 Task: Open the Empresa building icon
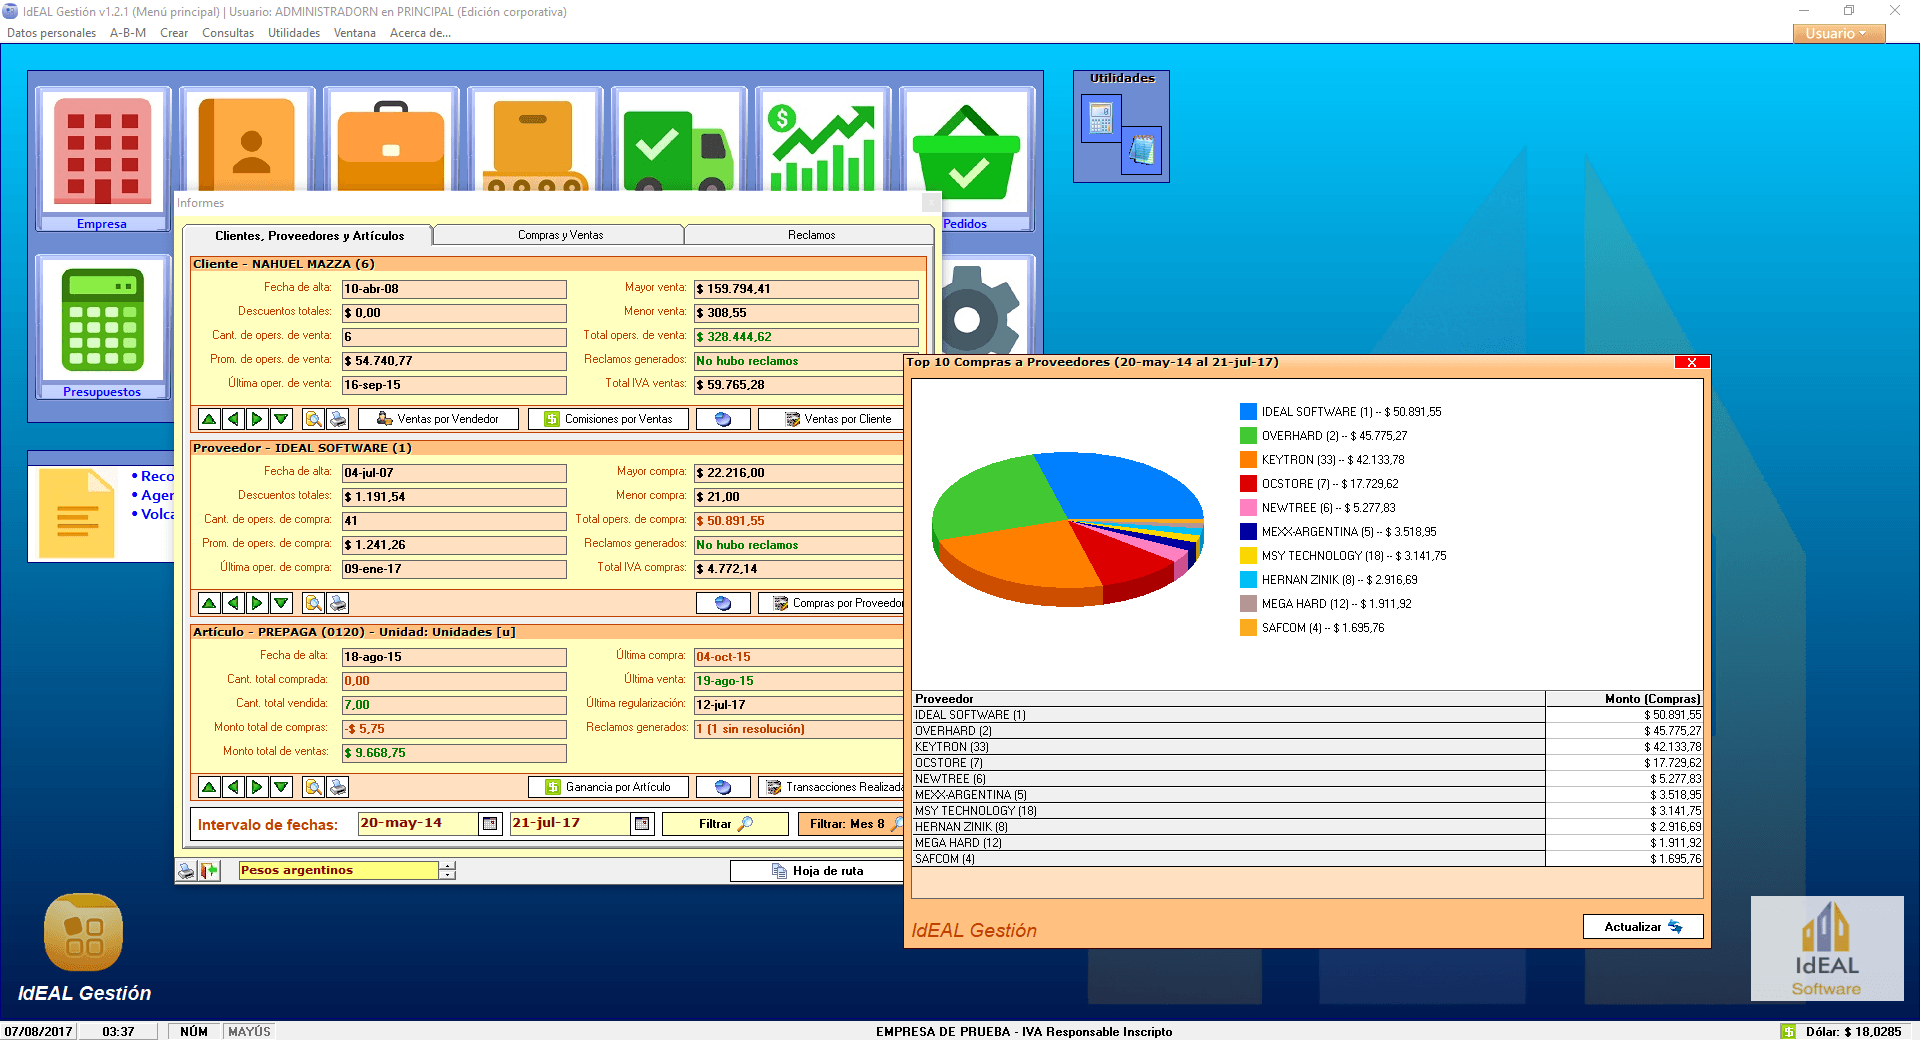102,152
